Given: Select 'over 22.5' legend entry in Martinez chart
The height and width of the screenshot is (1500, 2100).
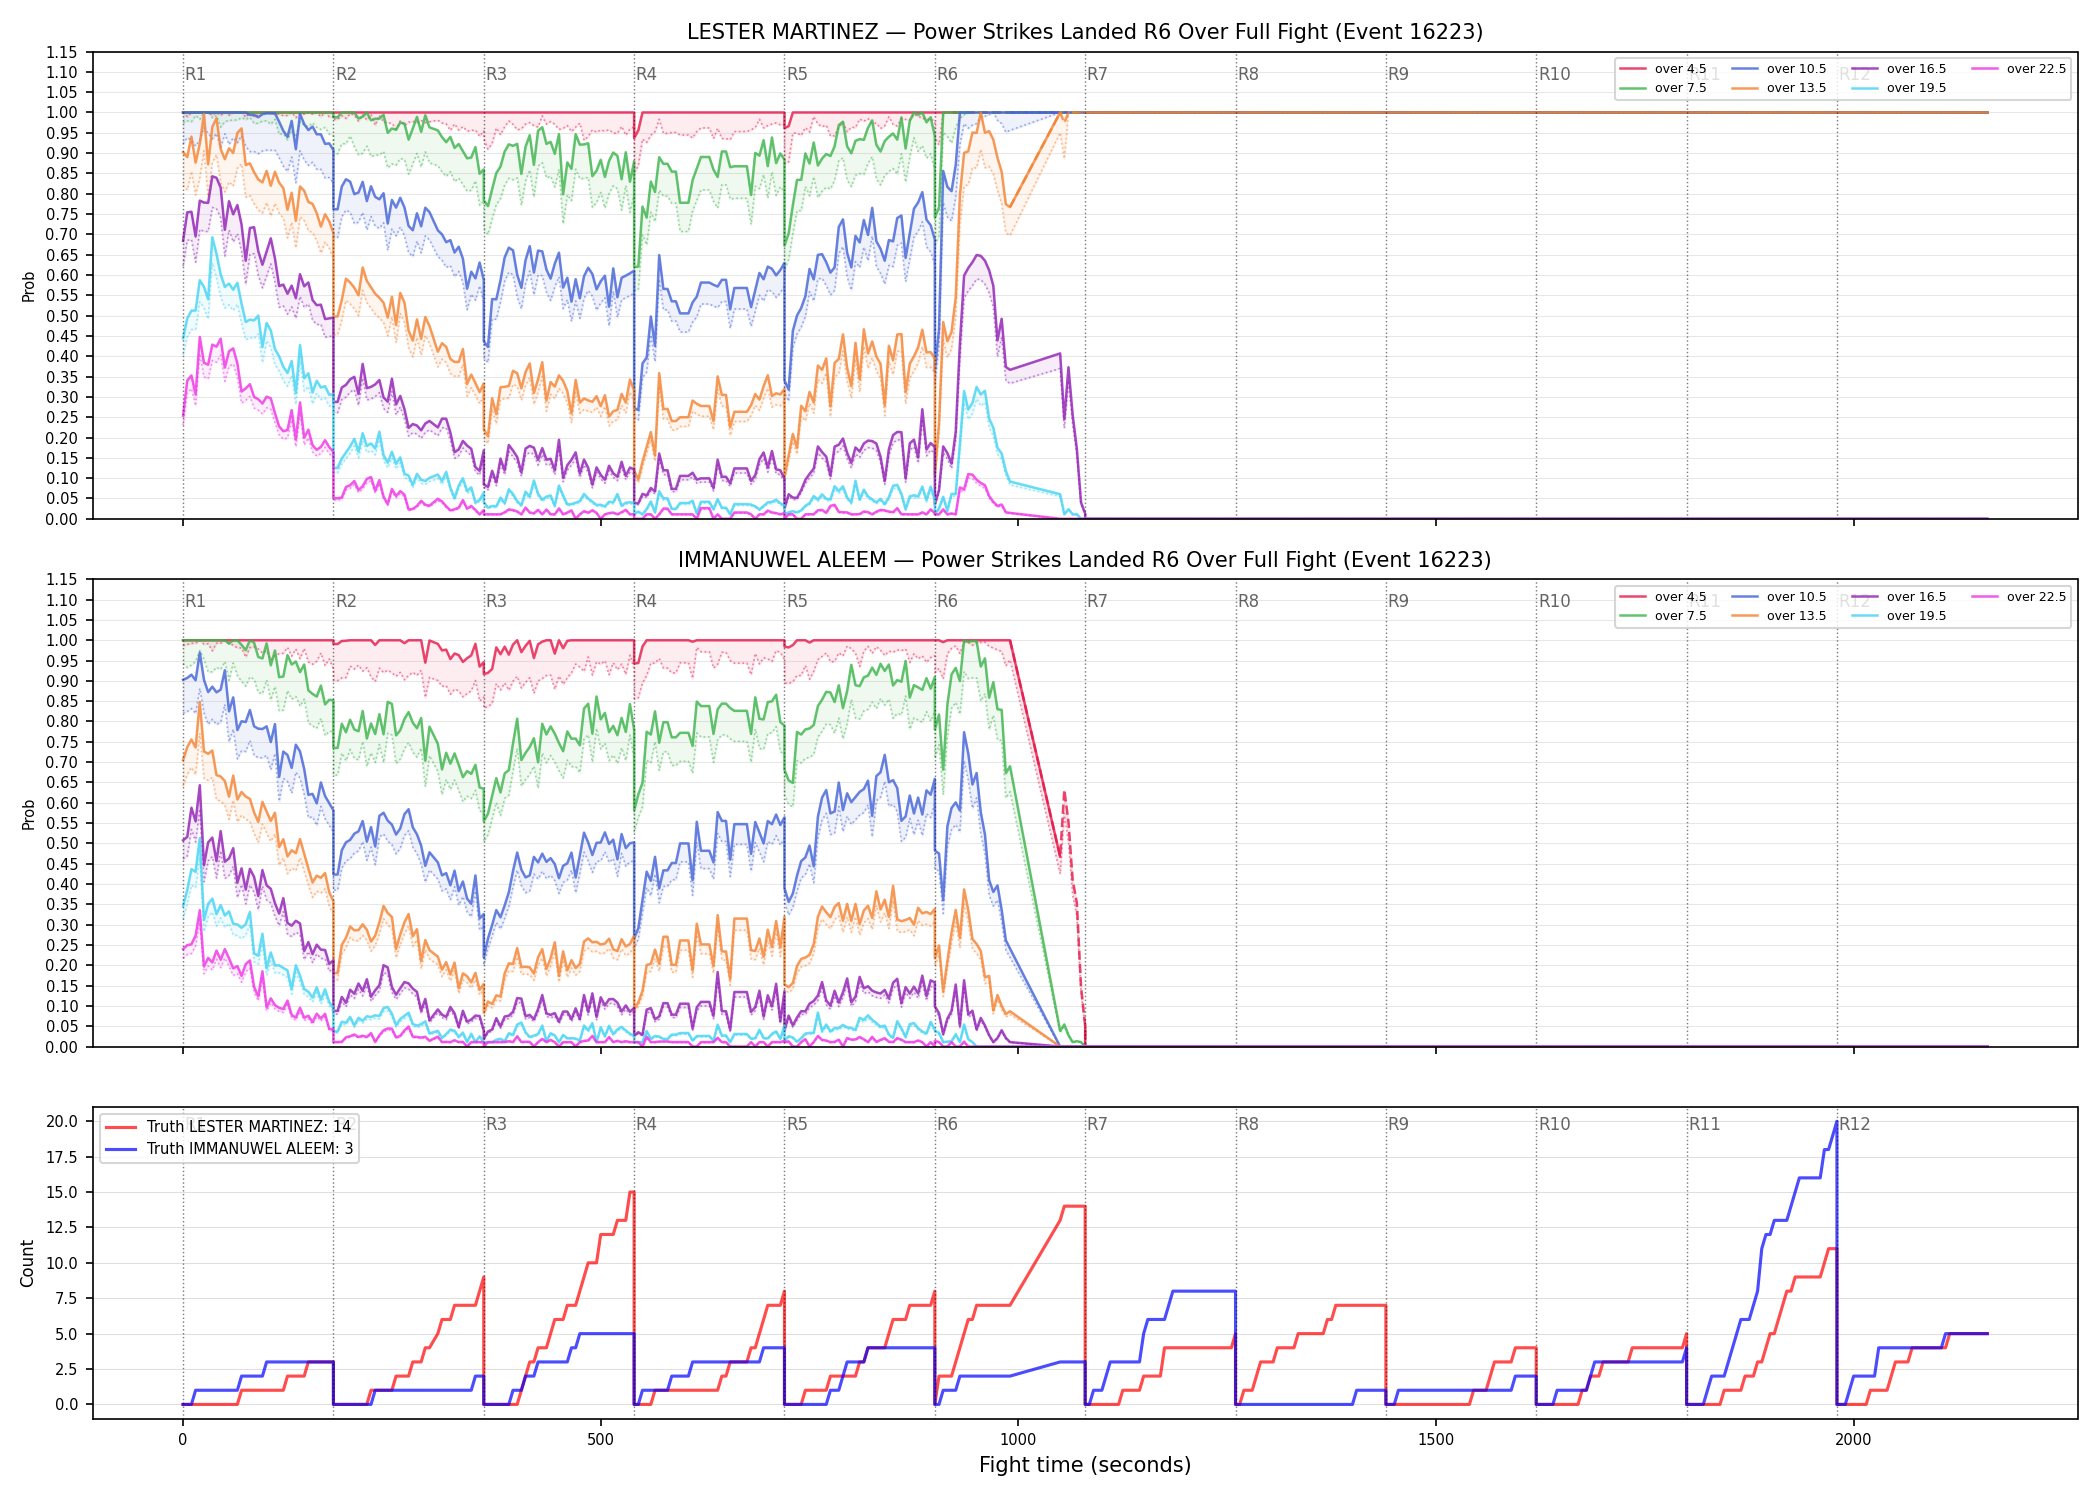Looking at the screenshot, I should [x=2019, y=69].
